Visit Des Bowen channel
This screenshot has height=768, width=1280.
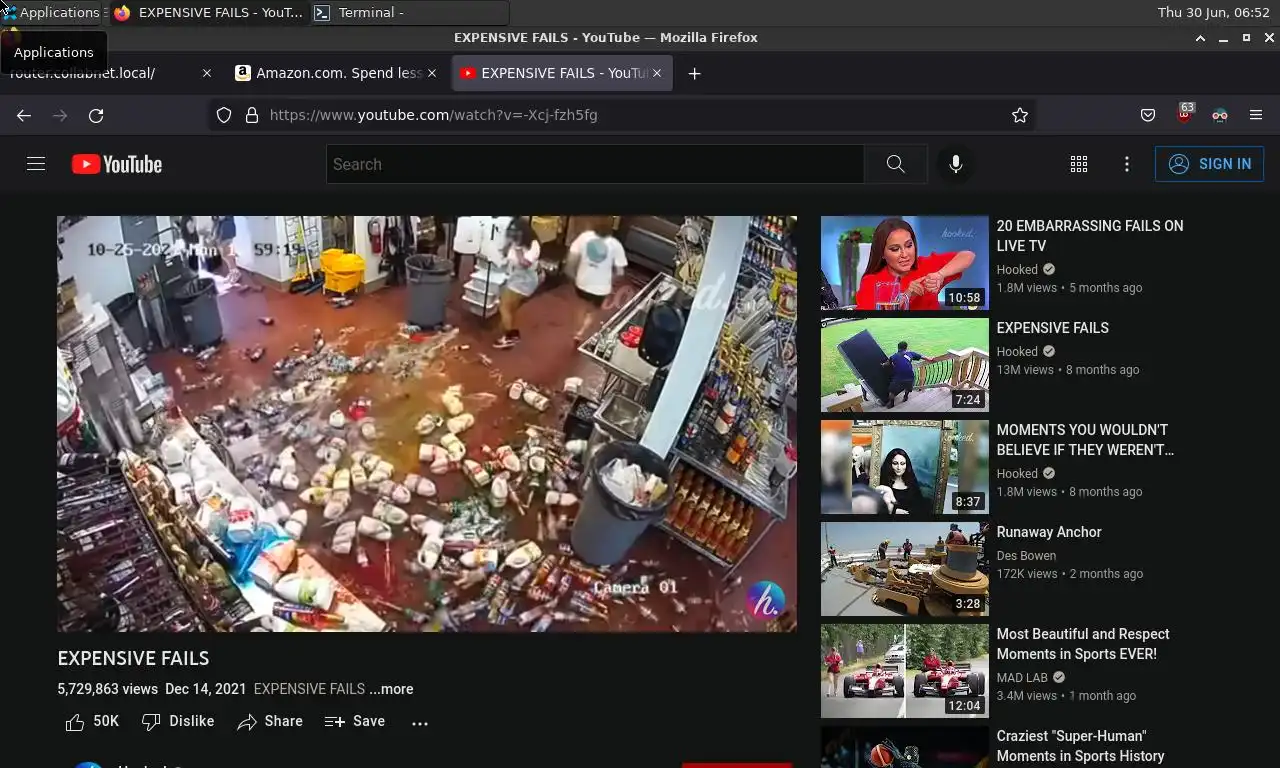[1026, 556]
